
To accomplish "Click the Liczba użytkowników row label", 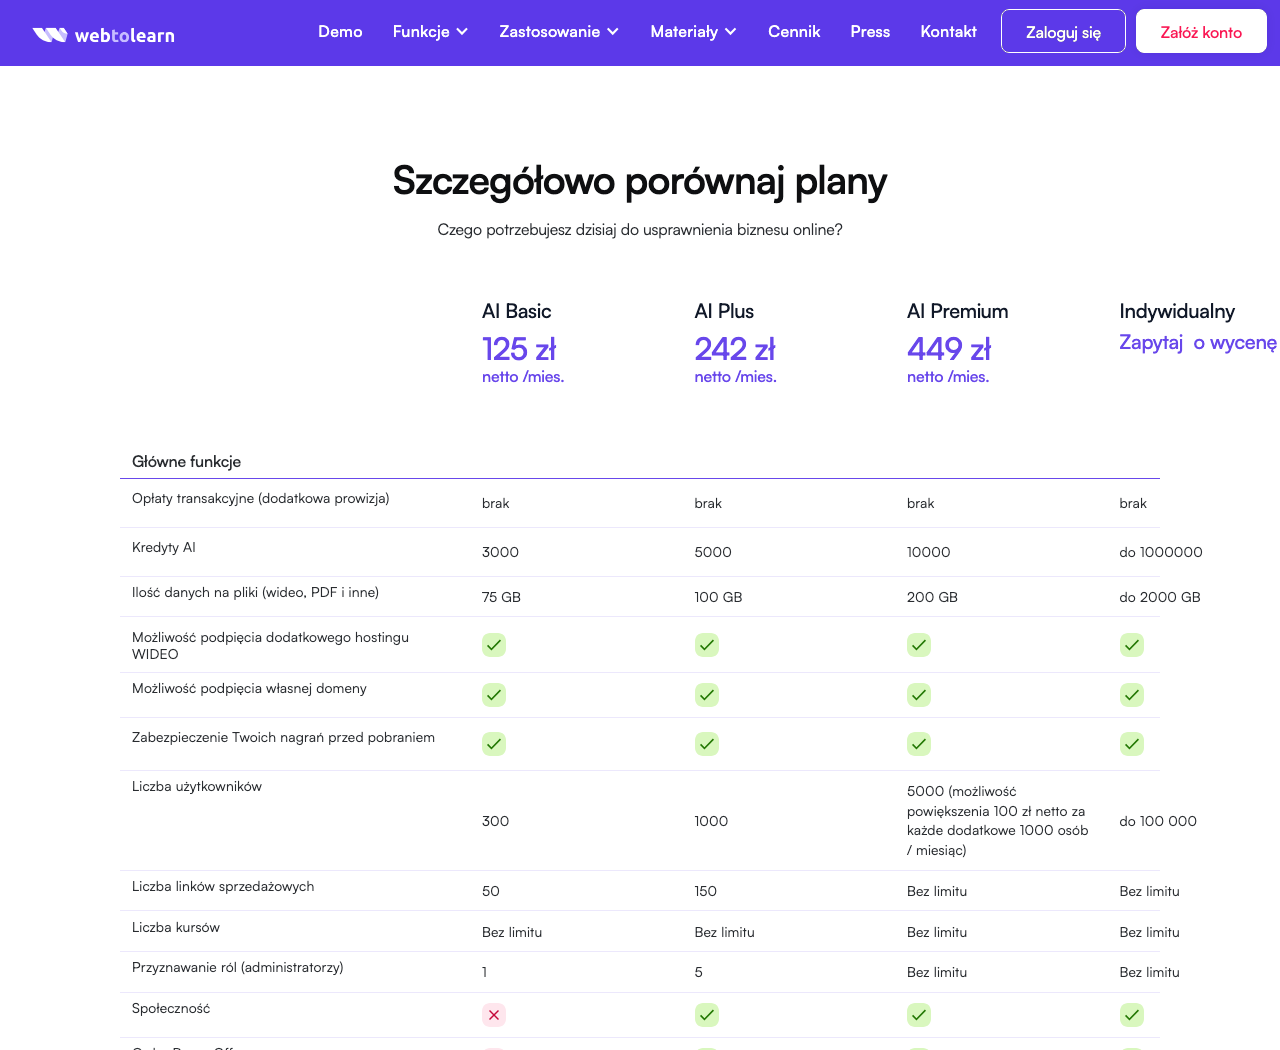I will (x=197, y=786).
